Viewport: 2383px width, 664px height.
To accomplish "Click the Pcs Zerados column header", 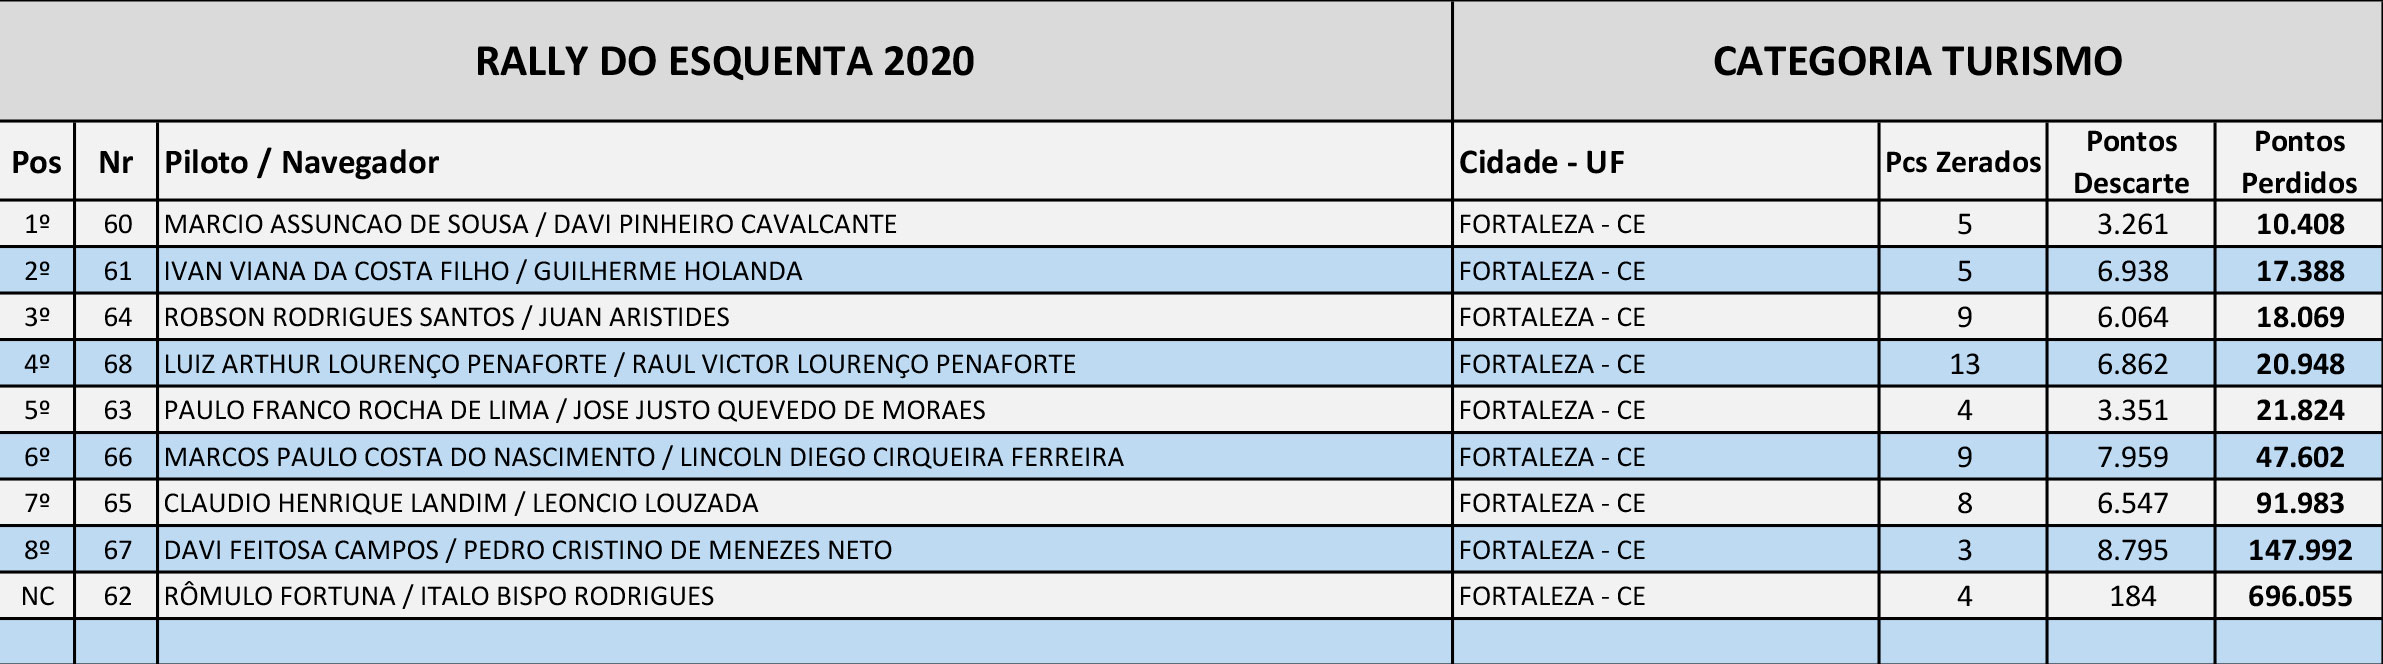I will pos(1963,162).
